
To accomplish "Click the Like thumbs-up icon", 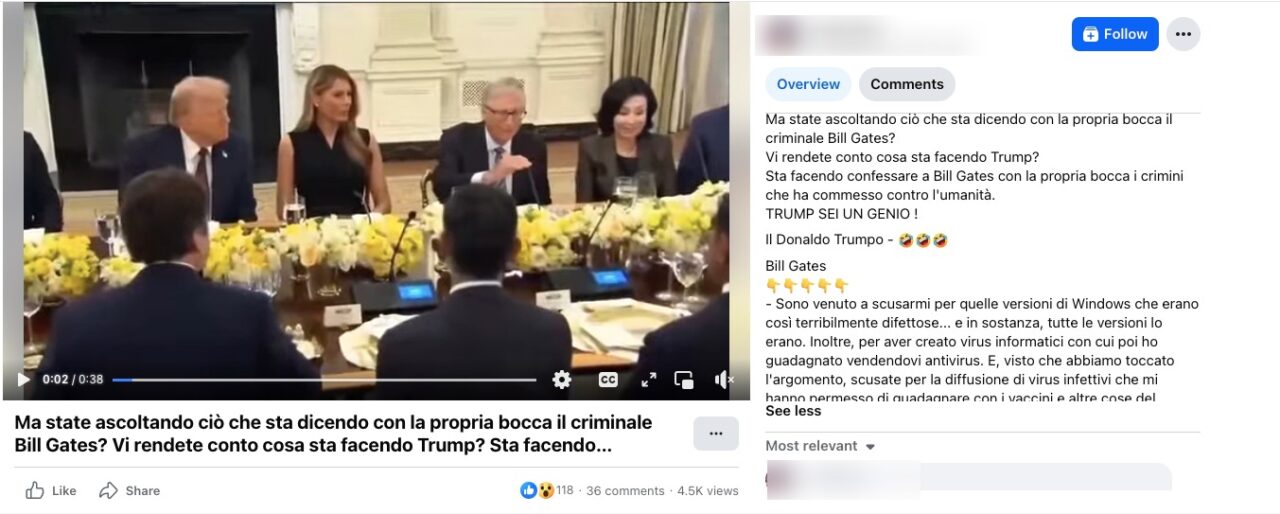I will [x=35, y=490].
